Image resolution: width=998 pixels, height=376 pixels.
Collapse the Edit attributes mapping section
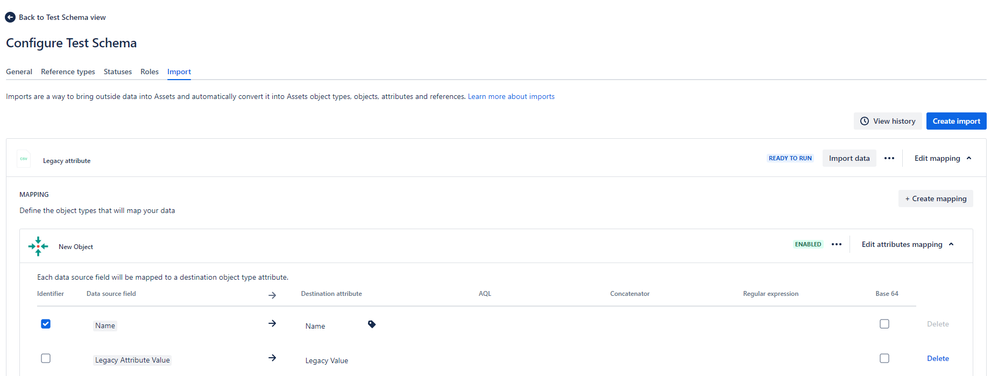908,244
